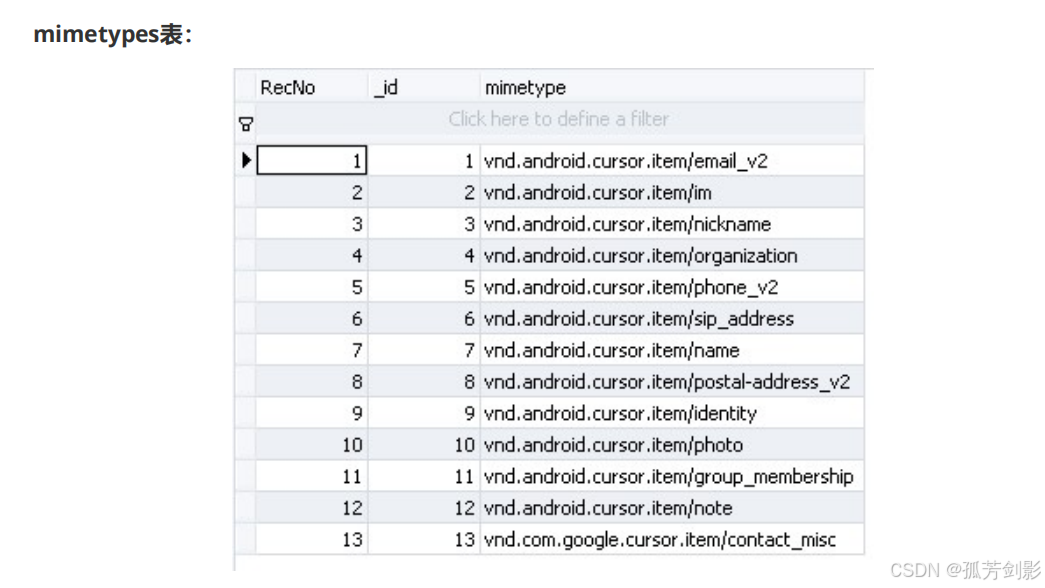Select the nickname mimetype row
This screenshot has width=1045, height=588.
[x=627, y=224]
